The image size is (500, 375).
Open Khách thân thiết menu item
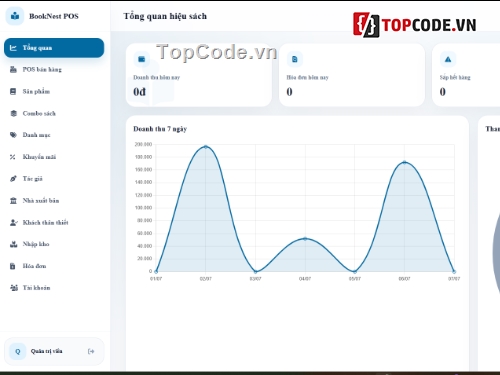coord(54,222)
